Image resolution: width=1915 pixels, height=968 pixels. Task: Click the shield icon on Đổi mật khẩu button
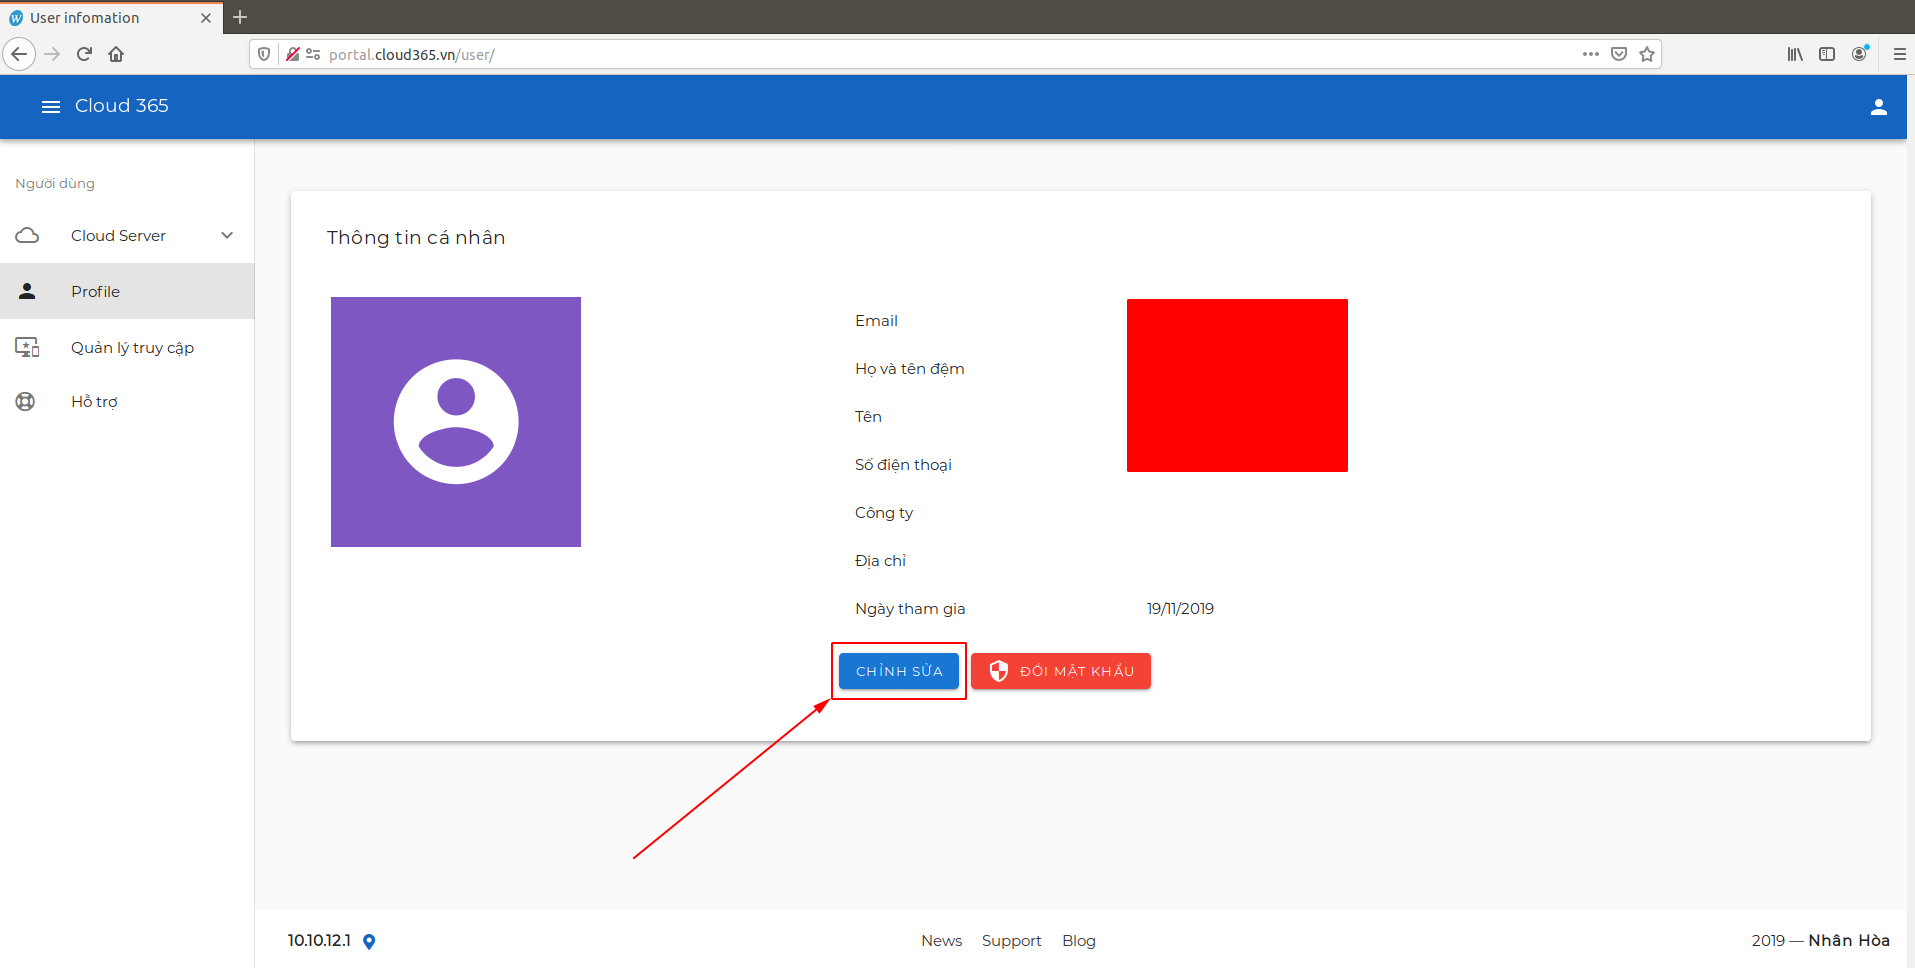(x=998, y=671)
